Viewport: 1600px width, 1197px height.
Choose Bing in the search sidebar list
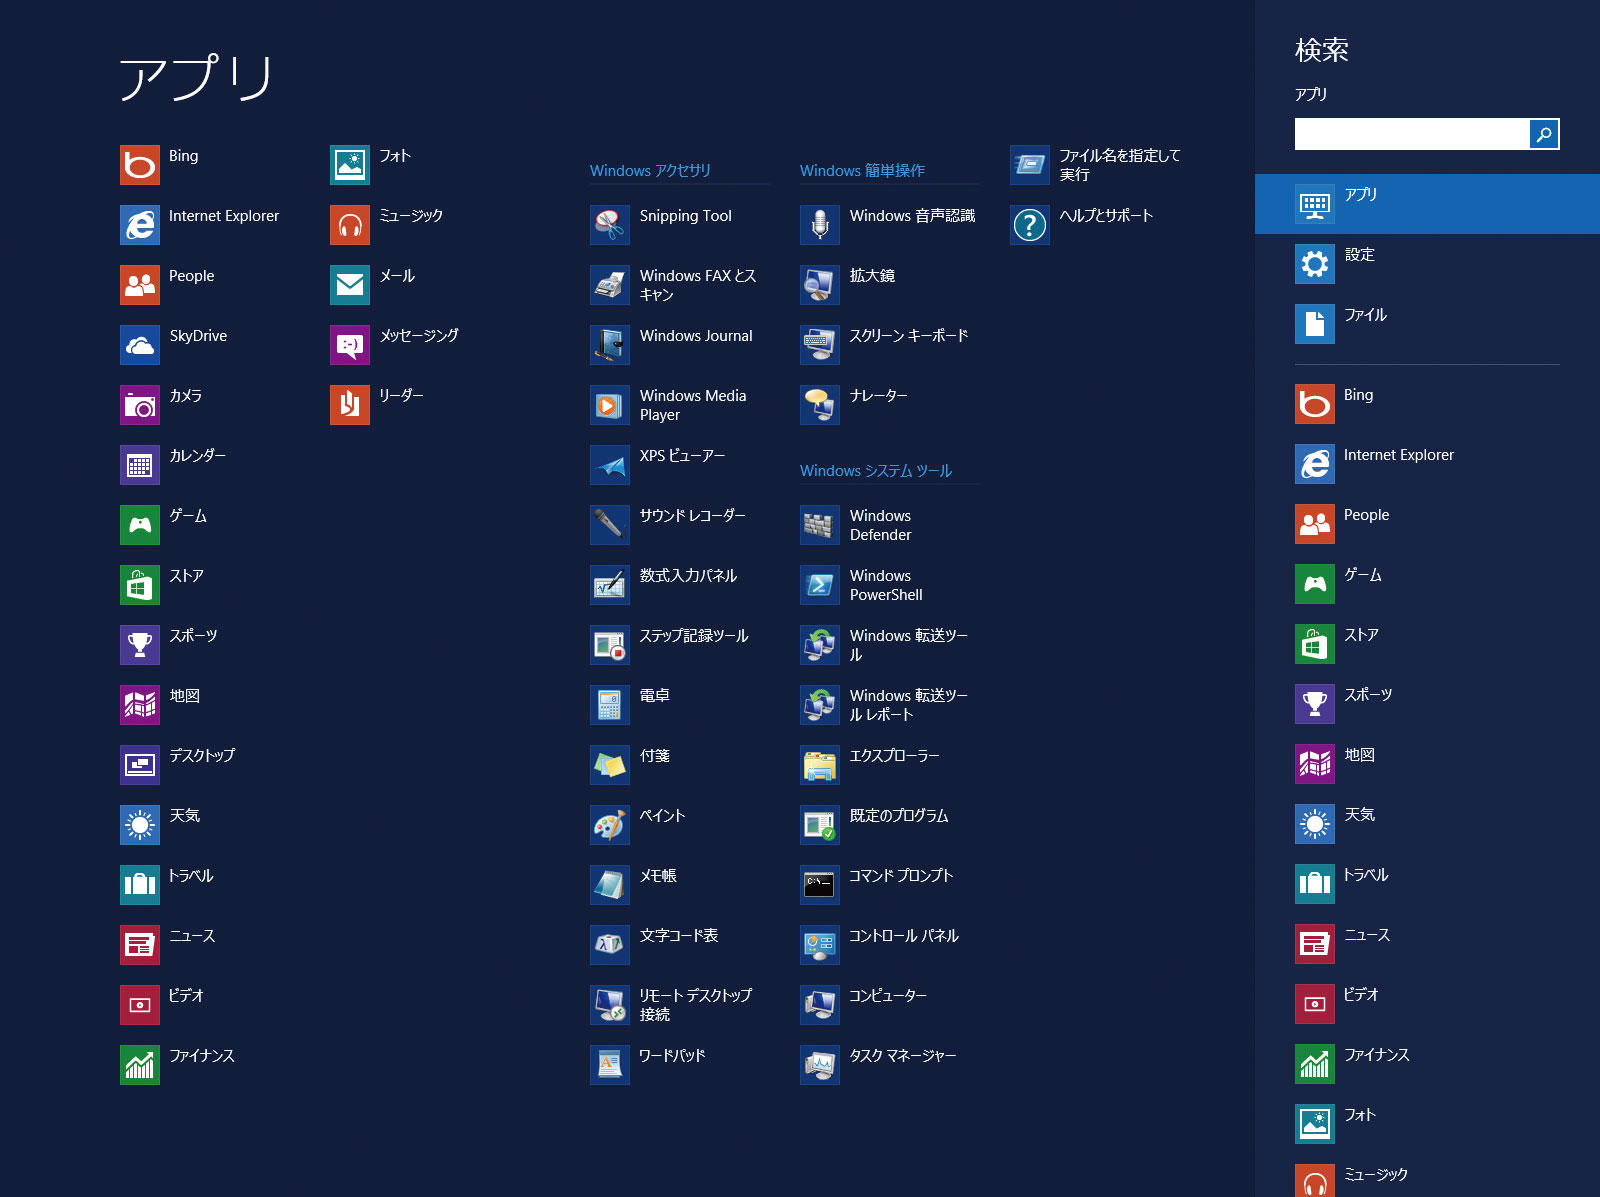1427,404
